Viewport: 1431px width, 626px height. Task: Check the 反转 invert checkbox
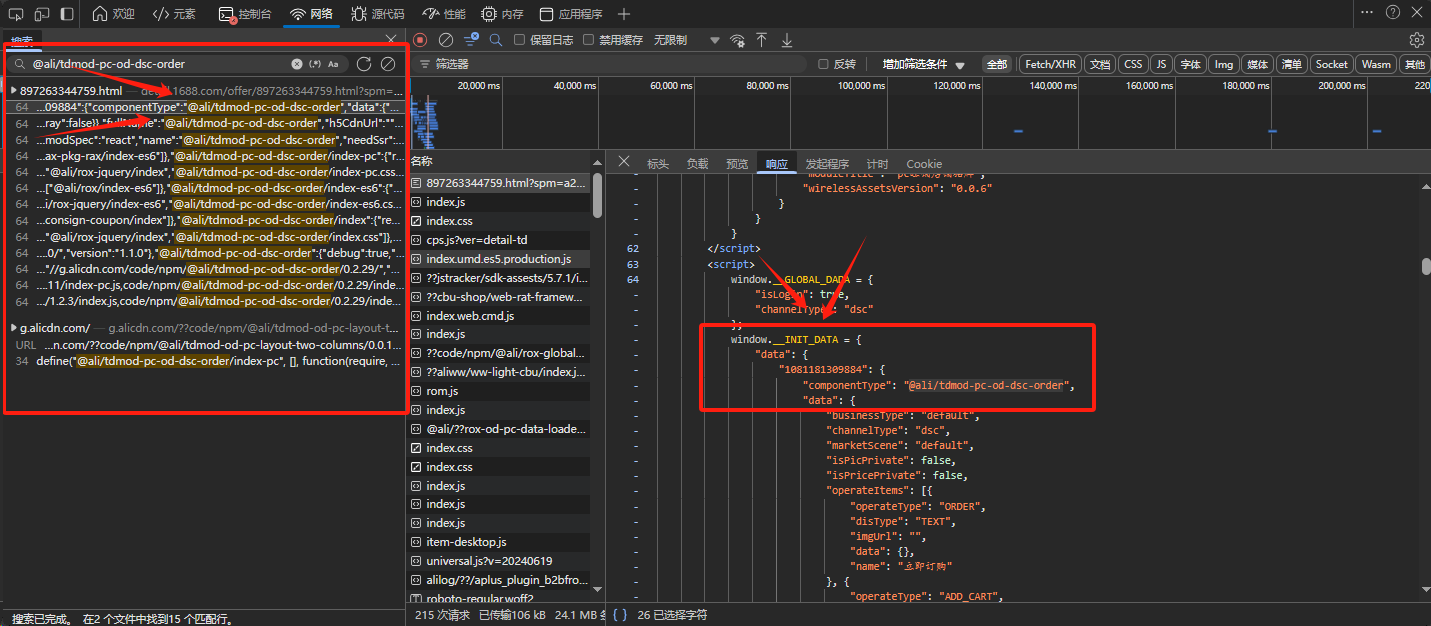click(823, 64)
